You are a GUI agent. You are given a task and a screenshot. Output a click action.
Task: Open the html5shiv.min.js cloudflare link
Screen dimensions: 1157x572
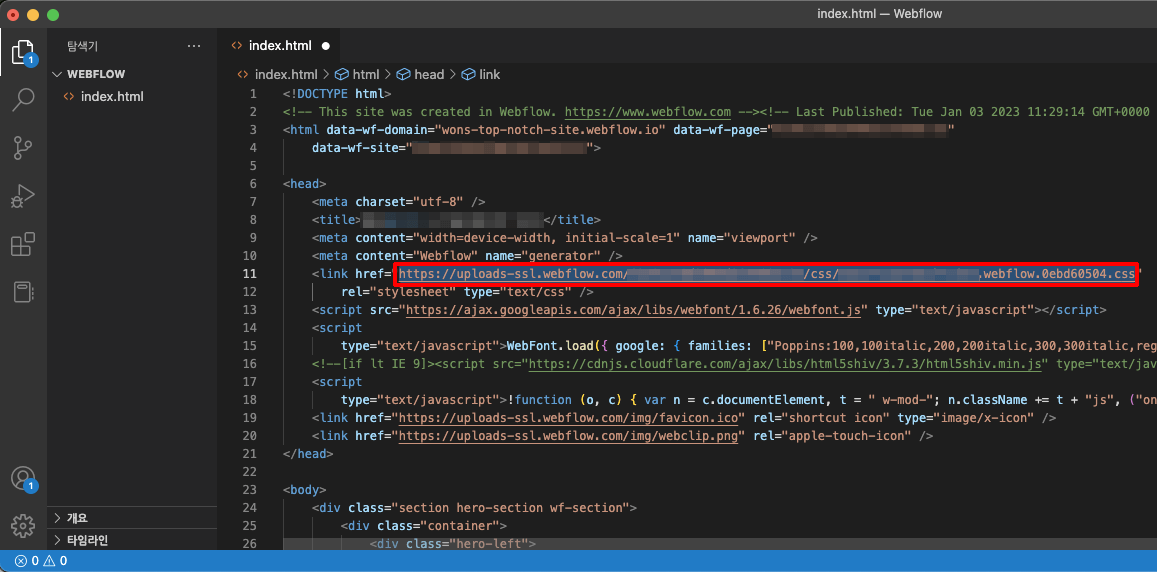pos(787,363)
